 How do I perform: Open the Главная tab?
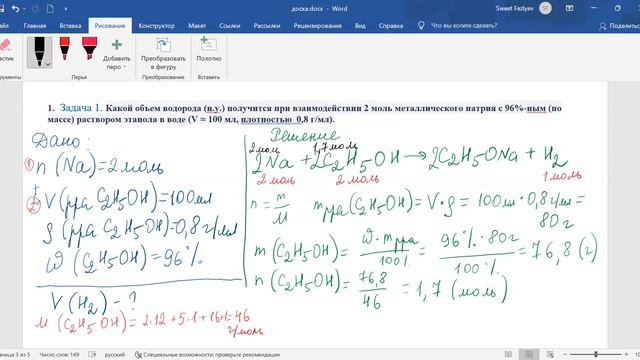[35, 26]
